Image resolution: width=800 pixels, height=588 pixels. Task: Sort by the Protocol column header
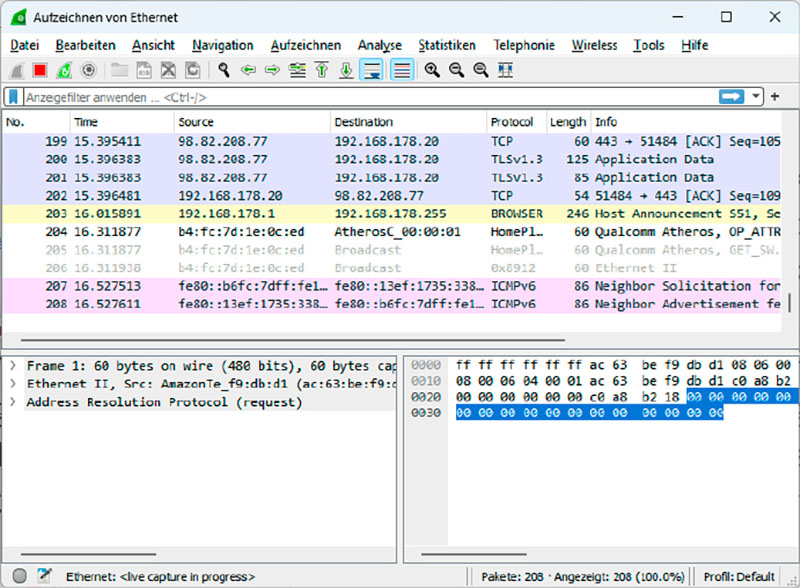click(516, 122)
